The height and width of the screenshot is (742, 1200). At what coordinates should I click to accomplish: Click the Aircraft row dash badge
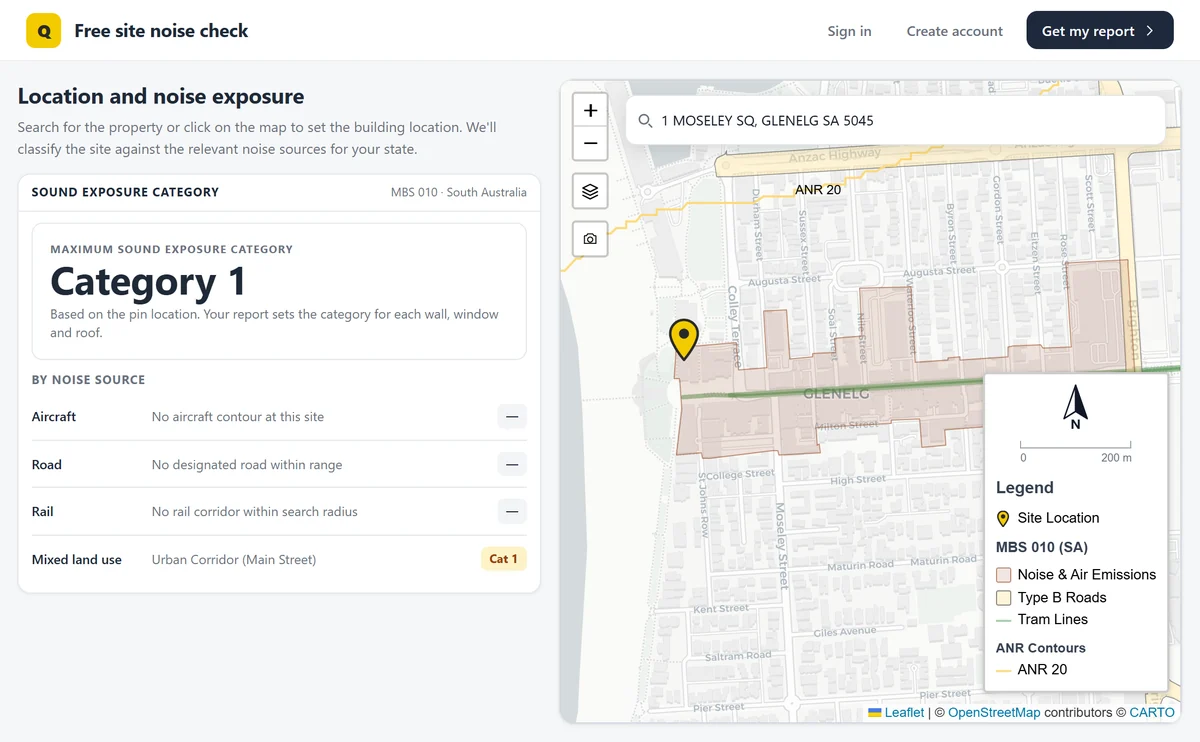512,417
